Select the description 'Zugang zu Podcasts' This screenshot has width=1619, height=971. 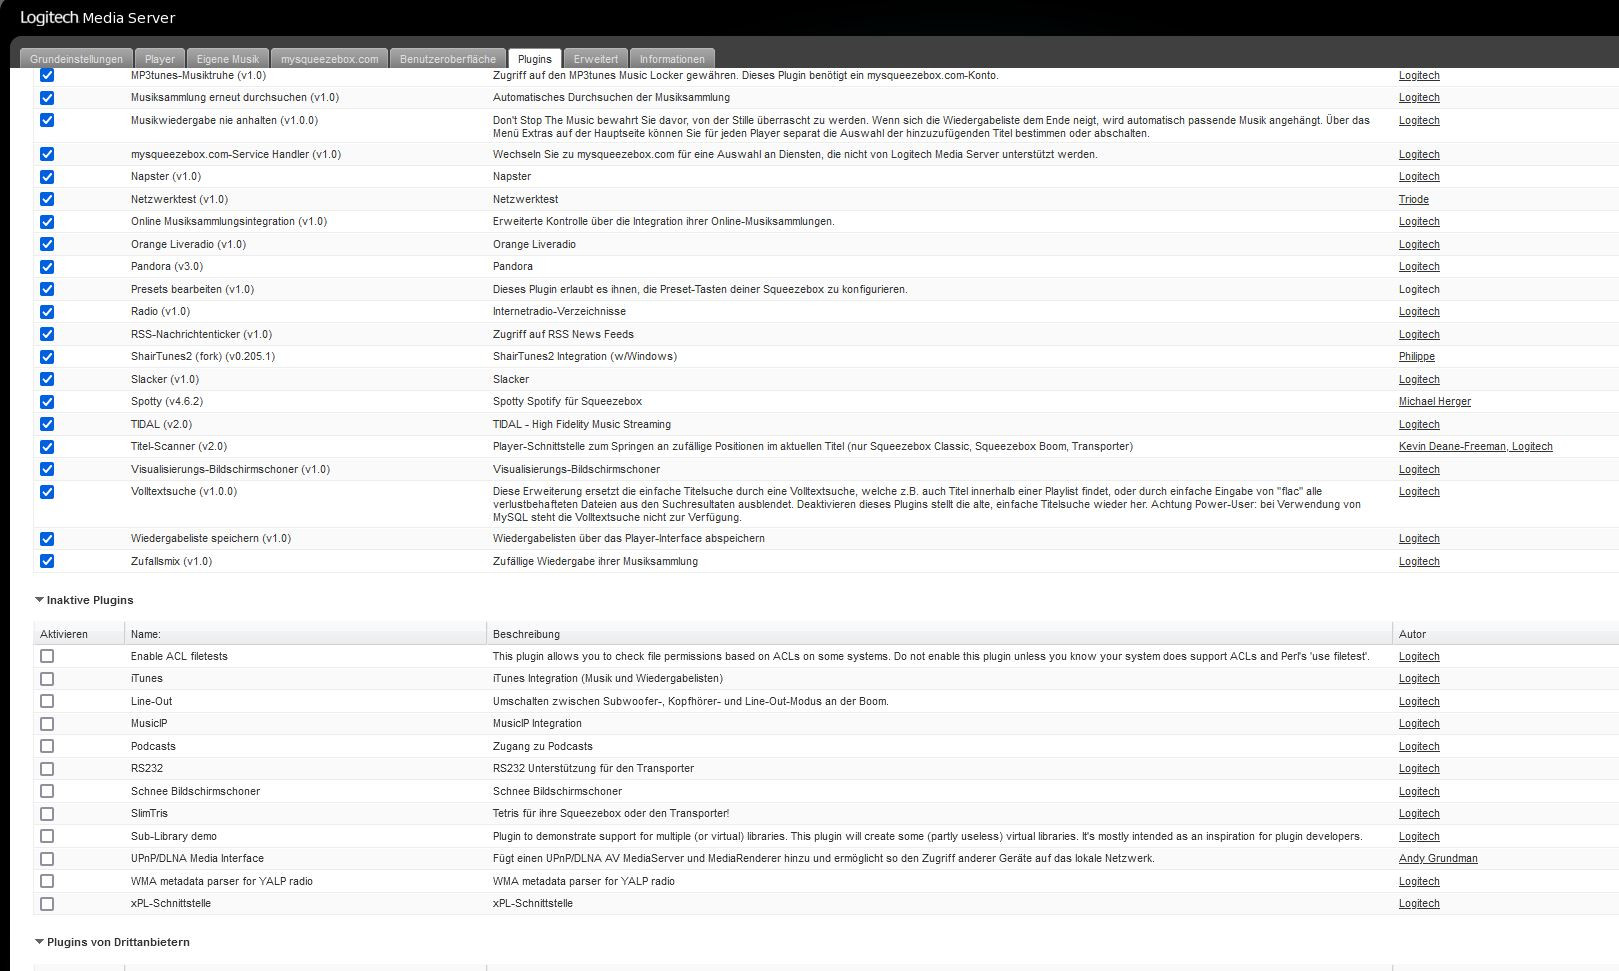[x=543, y=746]
